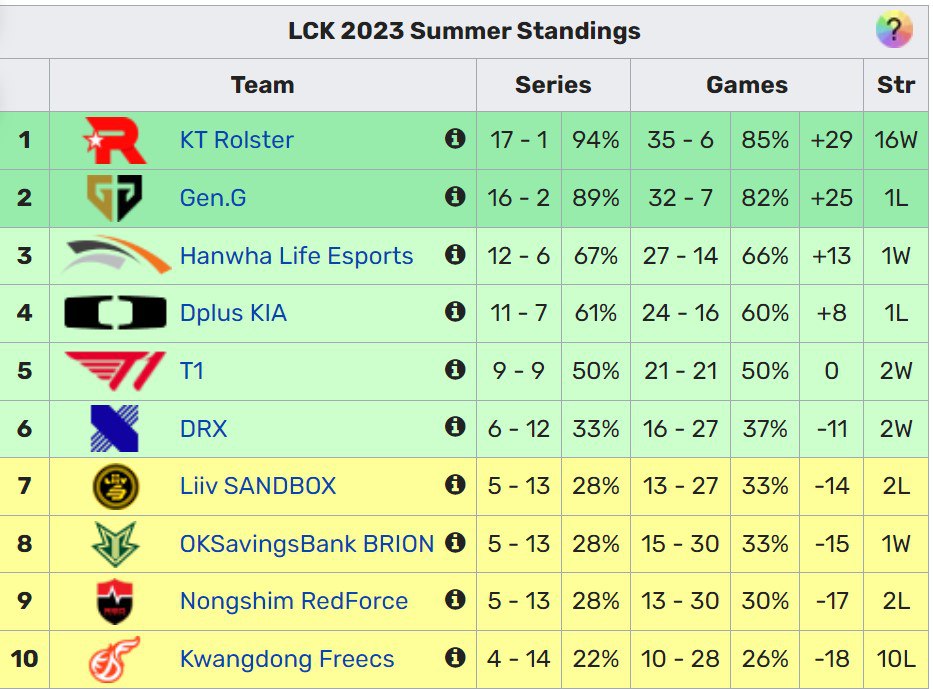
Task: Click the info icon beside DRX
Action: tap(456, 428)
